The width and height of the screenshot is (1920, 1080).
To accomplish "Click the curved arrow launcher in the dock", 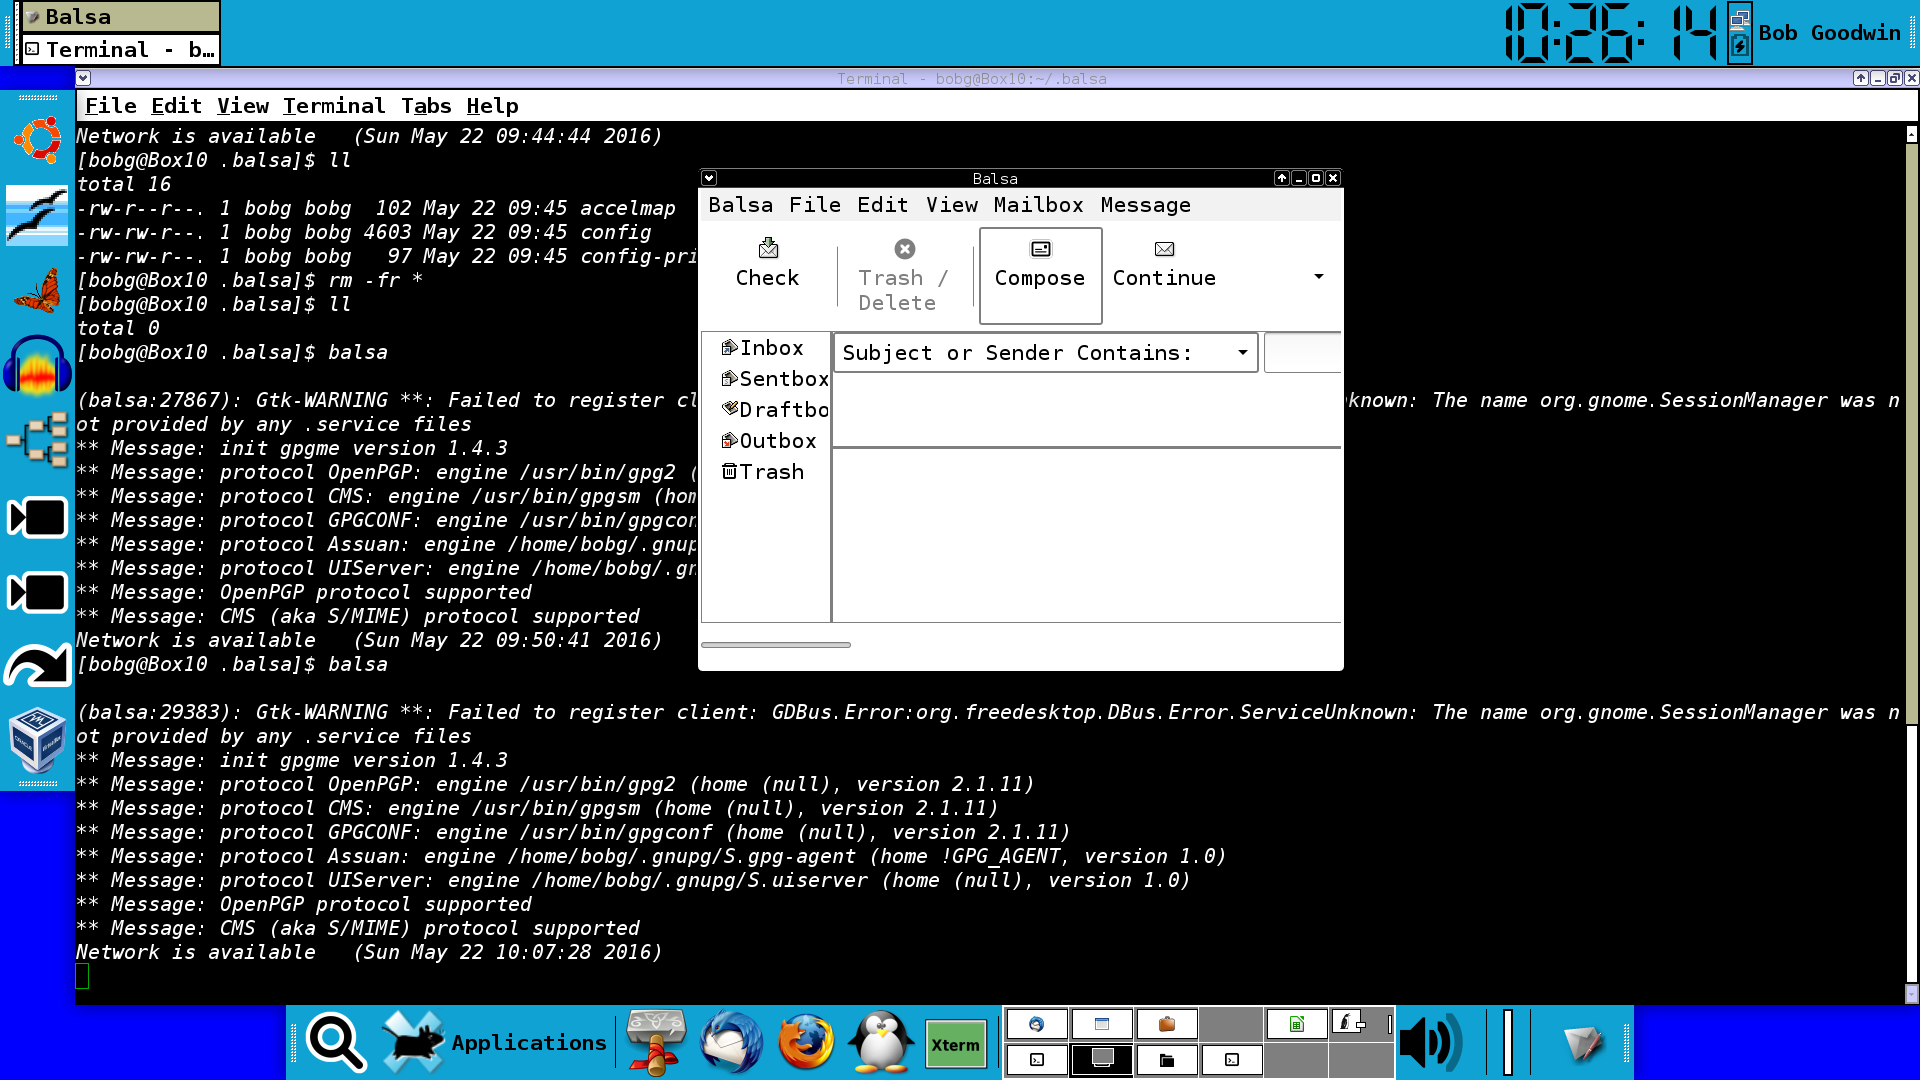I will click(38, 665).
